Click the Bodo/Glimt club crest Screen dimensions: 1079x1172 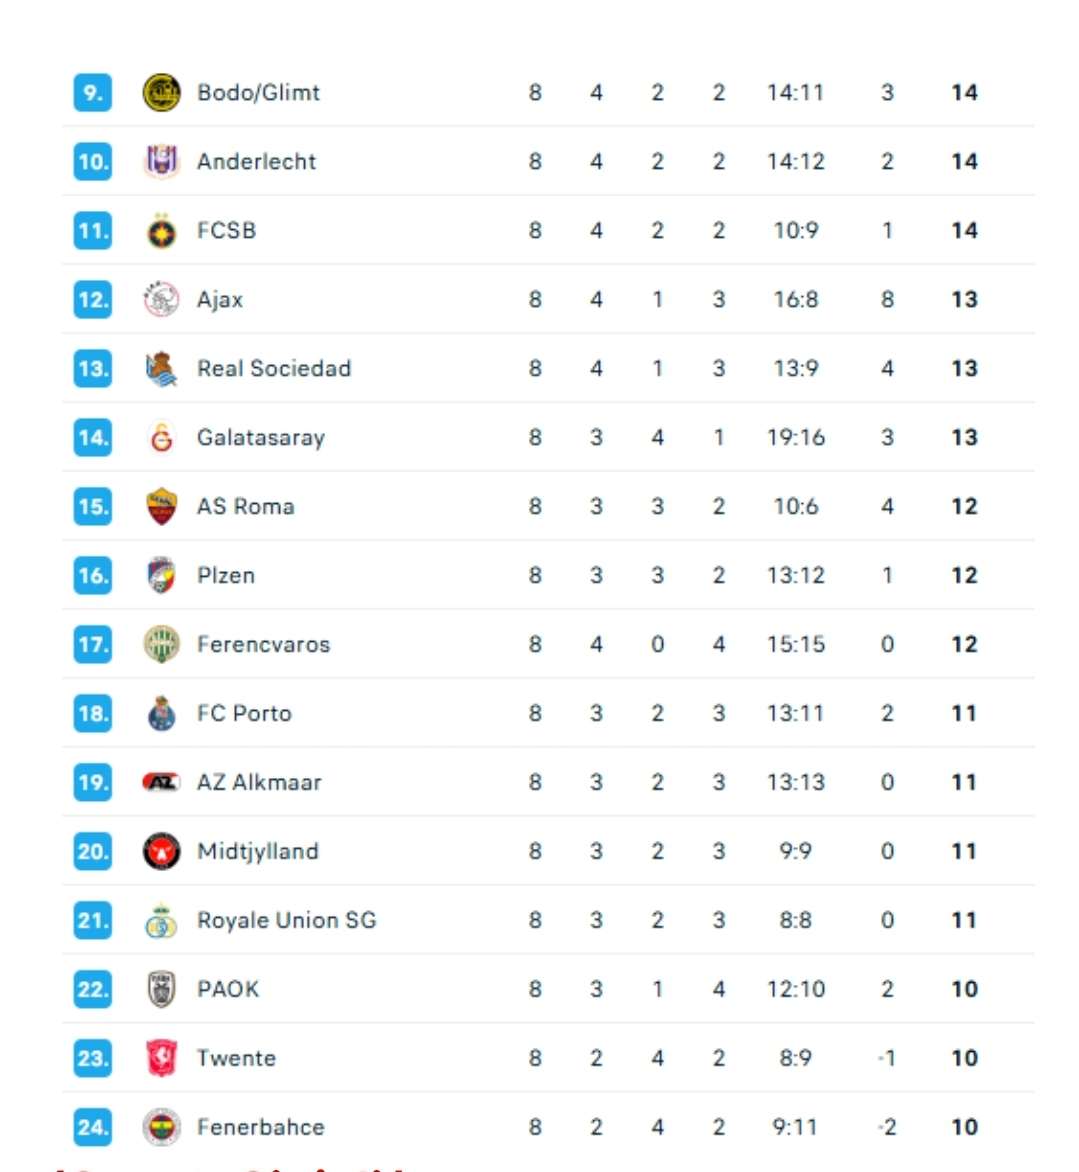click(161, 93)
